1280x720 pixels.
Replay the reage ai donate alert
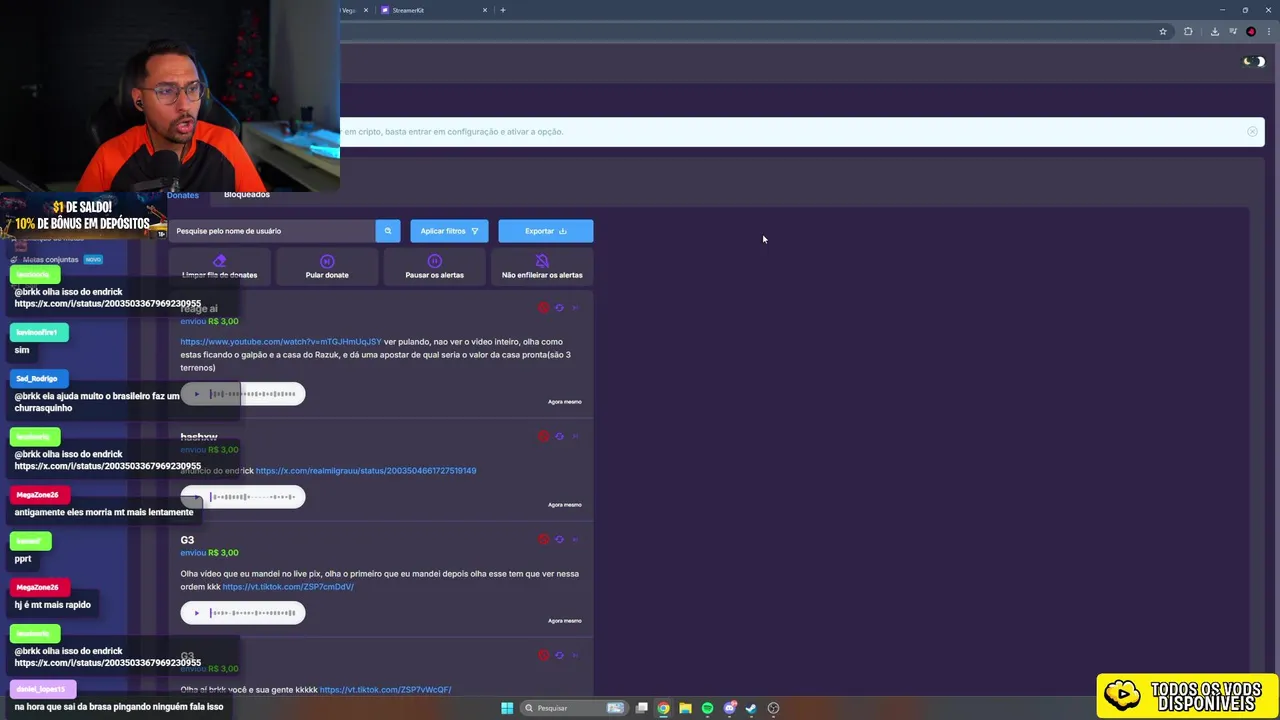[x=560, y=308]
